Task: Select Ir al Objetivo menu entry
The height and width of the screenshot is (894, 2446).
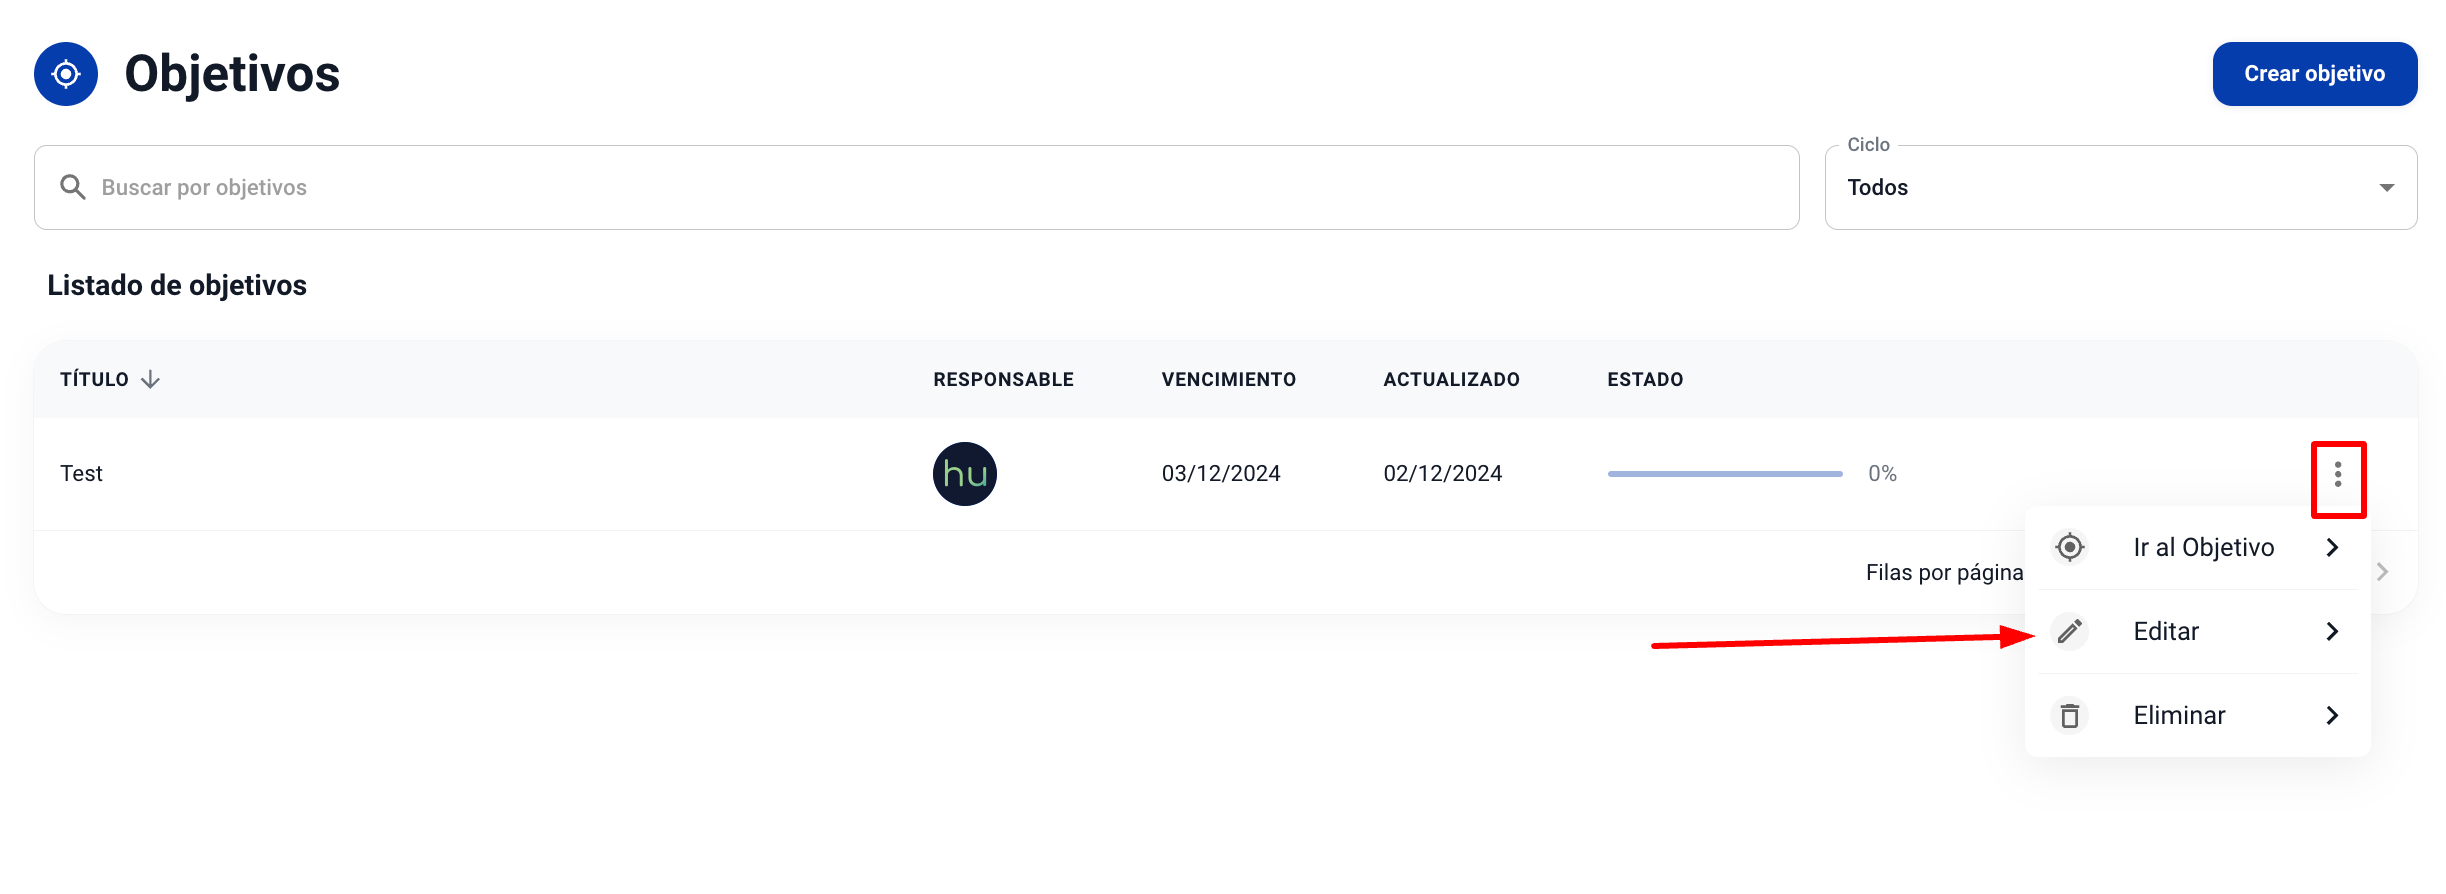Action: point(2203,547)
